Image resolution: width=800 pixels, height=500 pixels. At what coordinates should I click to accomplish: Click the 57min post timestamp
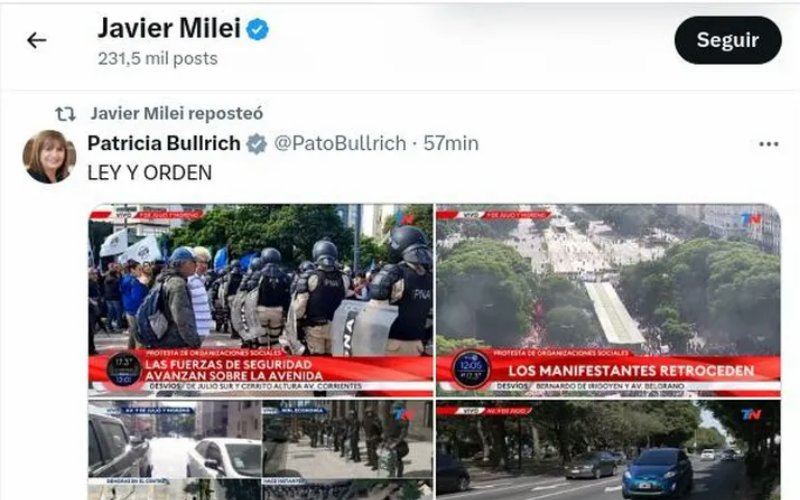click(x=451, y=143)
